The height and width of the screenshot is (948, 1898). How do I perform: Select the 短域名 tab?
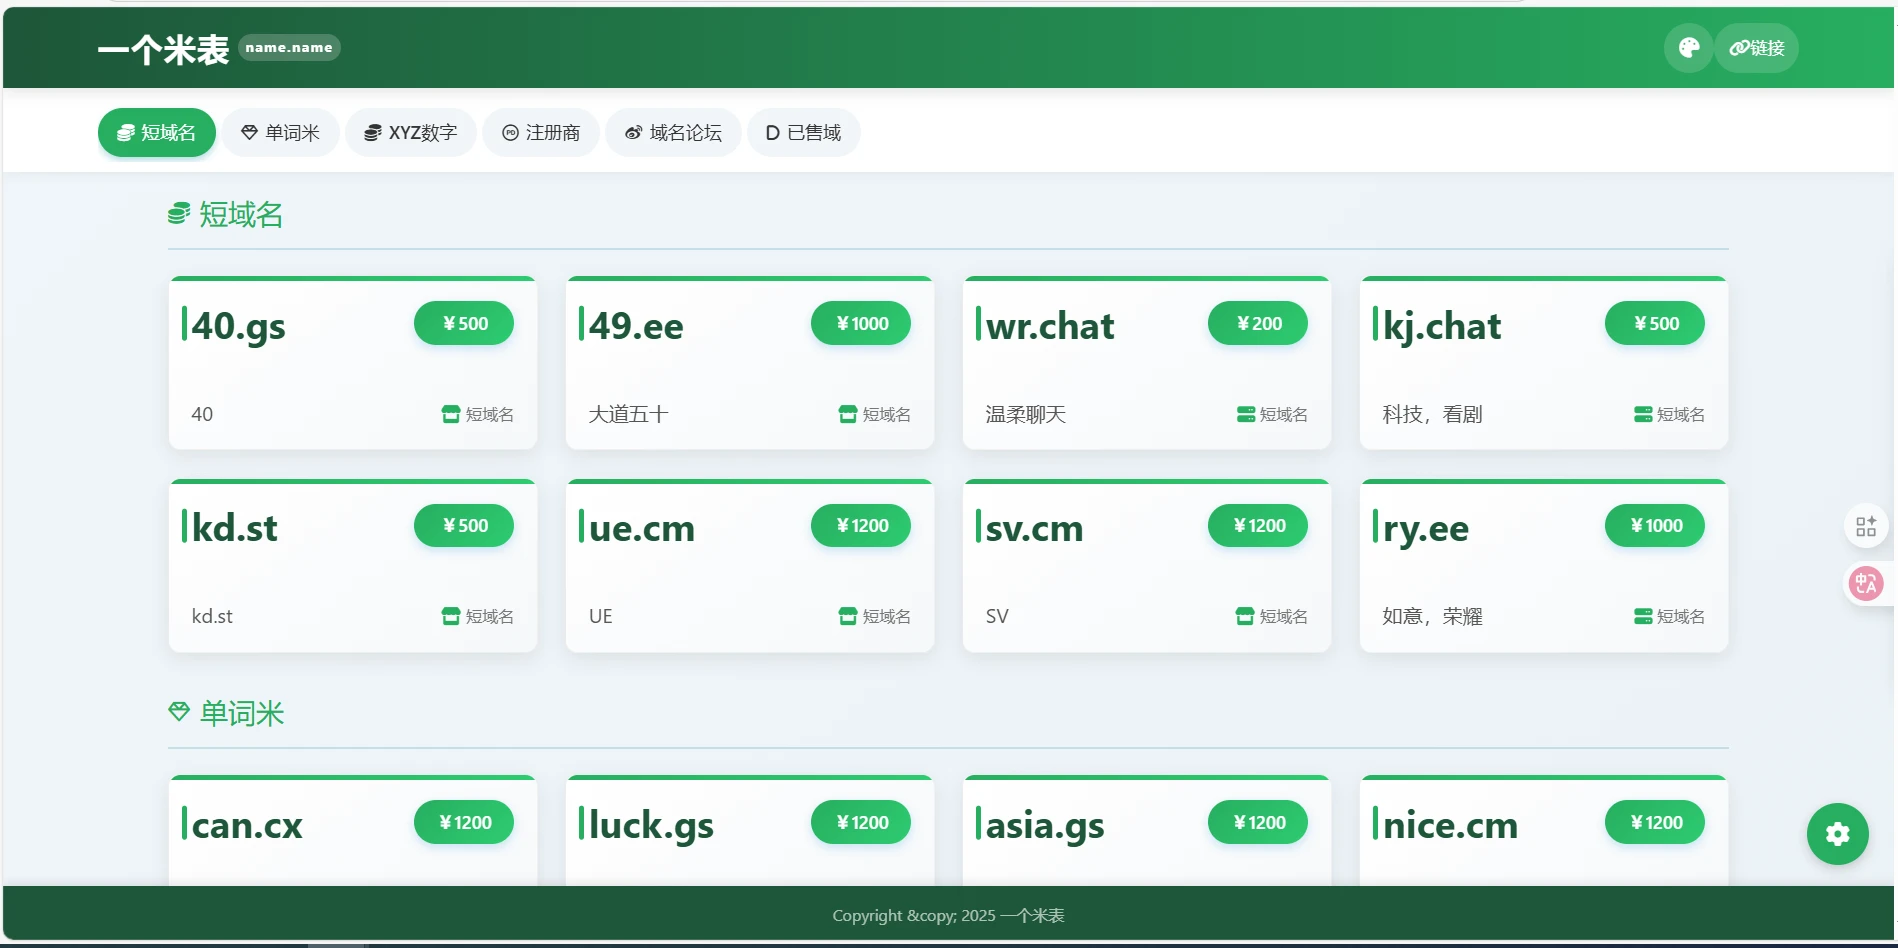click(x=157, y=133)
